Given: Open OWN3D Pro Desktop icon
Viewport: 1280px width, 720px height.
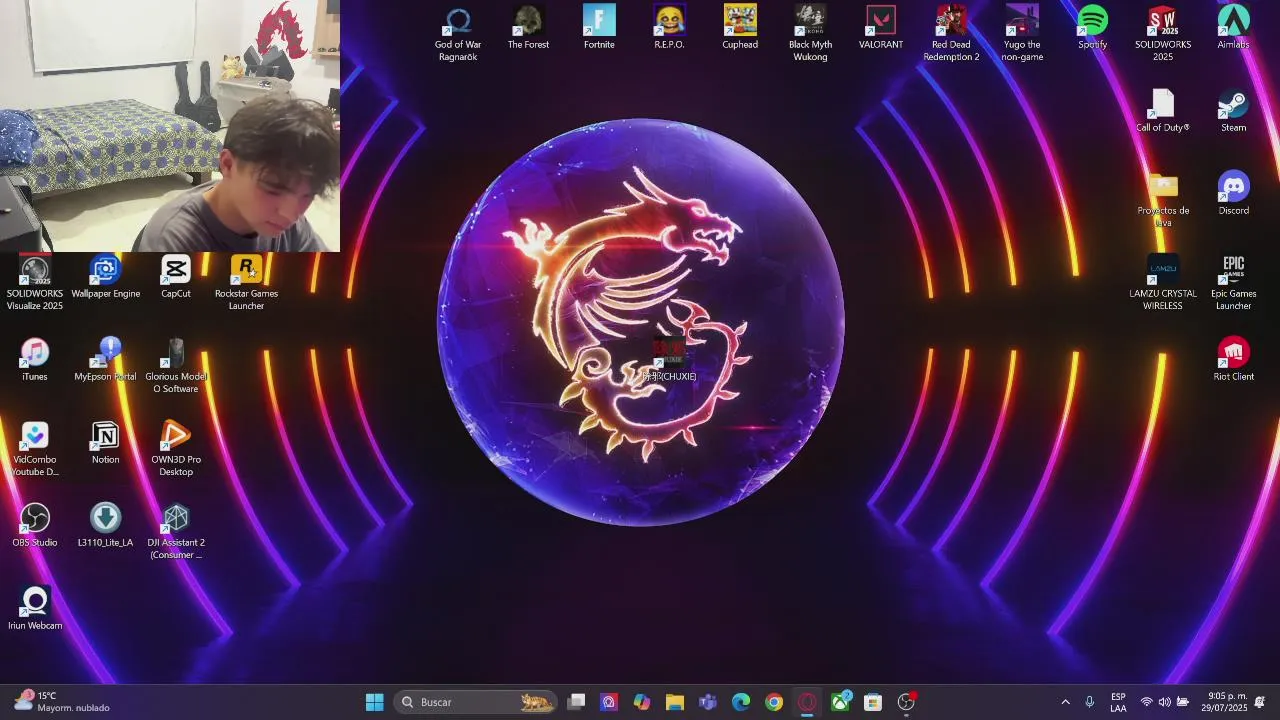Looking at the screenshot, I should pos(176,449).
